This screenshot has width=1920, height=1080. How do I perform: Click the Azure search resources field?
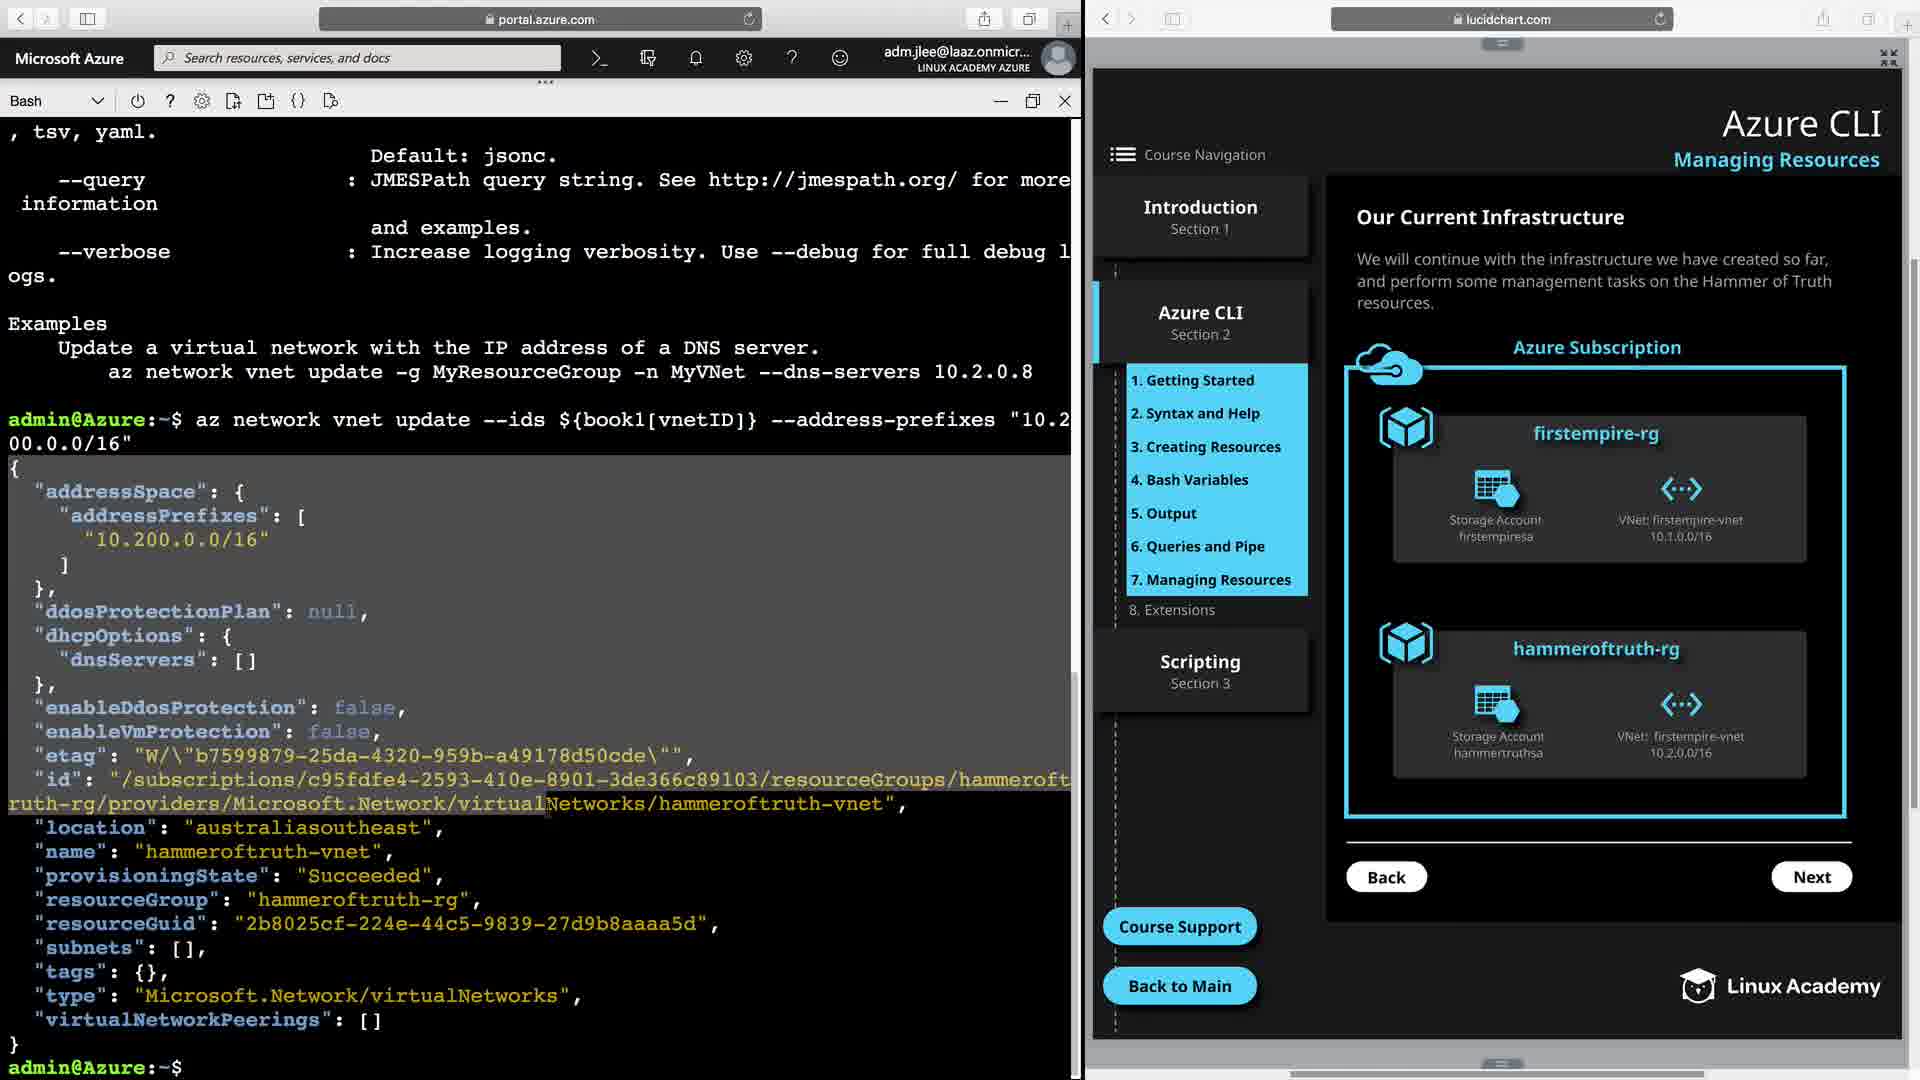pyautogui.click(x=360, y=58)
